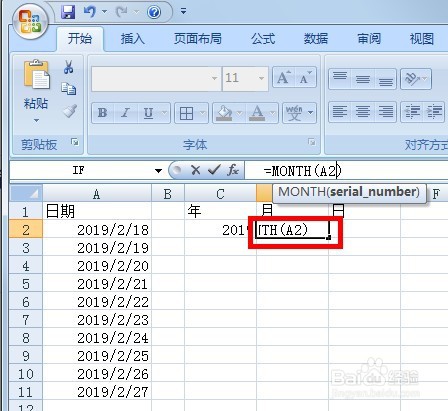The width and height of the screenshot is (448, 411).
Task: Click the MONTH link in the function tooltip
Action: [302, 192]
